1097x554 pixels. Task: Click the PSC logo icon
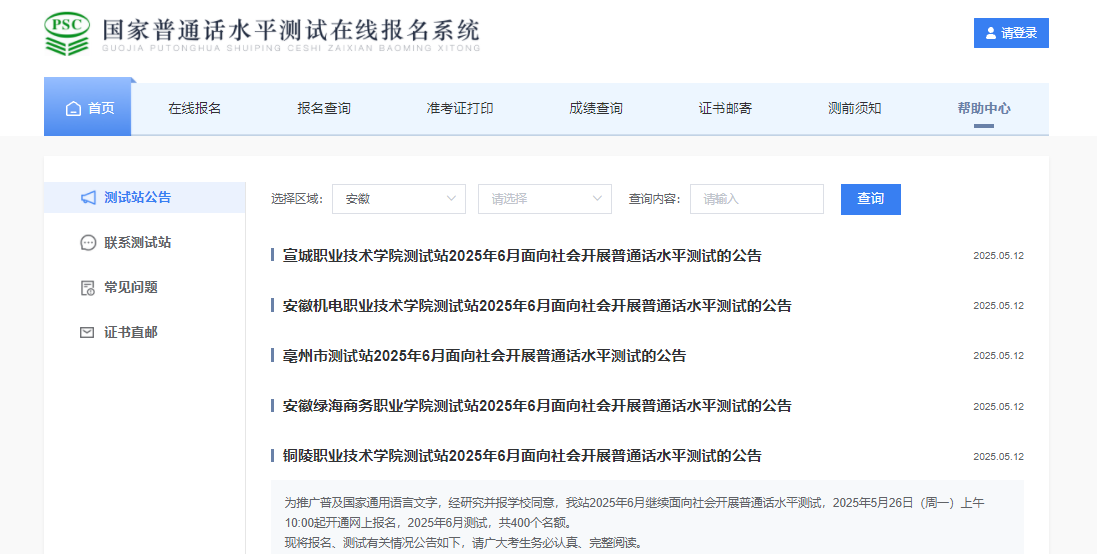tap(67, 34)
